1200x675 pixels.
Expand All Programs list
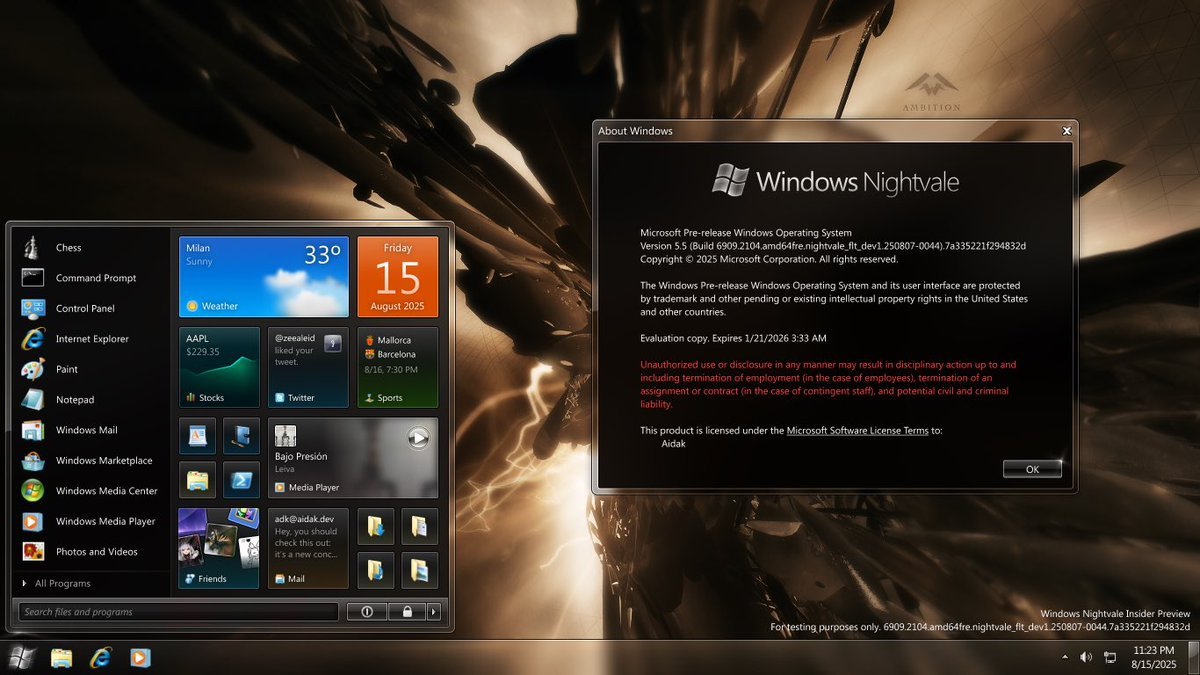pos(90,583)
